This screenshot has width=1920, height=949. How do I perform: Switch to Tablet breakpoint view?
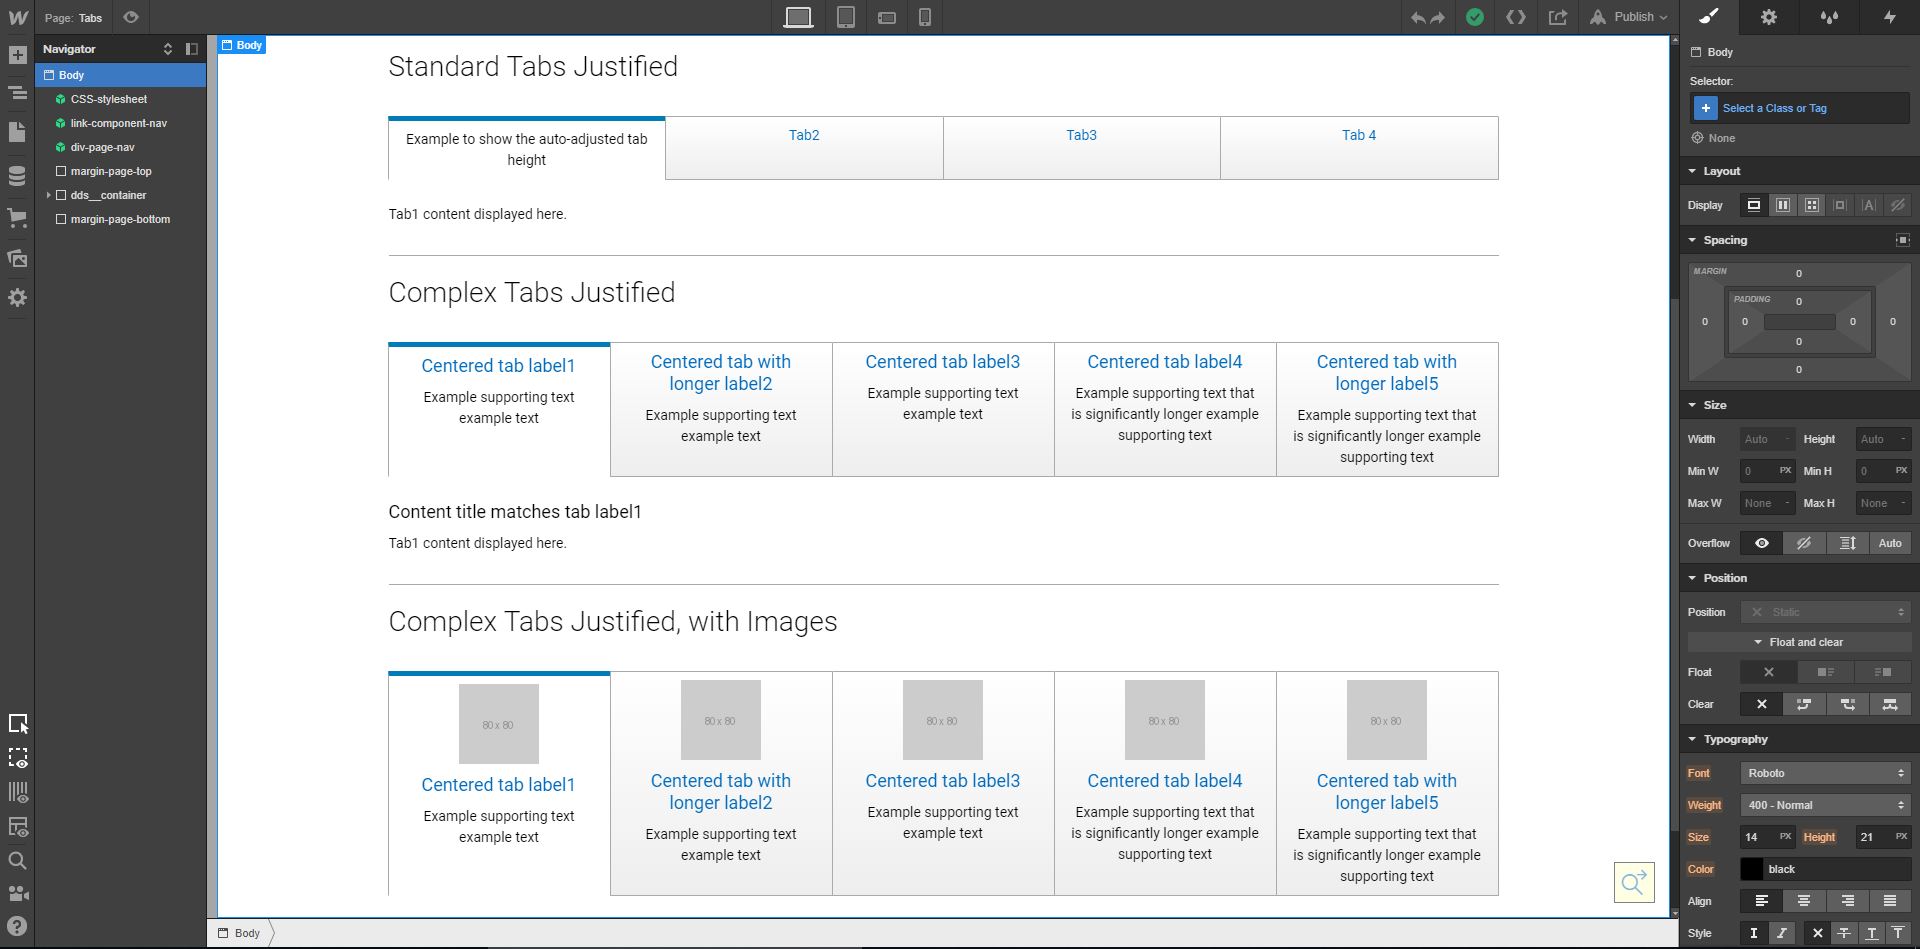pyautogui.click(x=846, y=17)
